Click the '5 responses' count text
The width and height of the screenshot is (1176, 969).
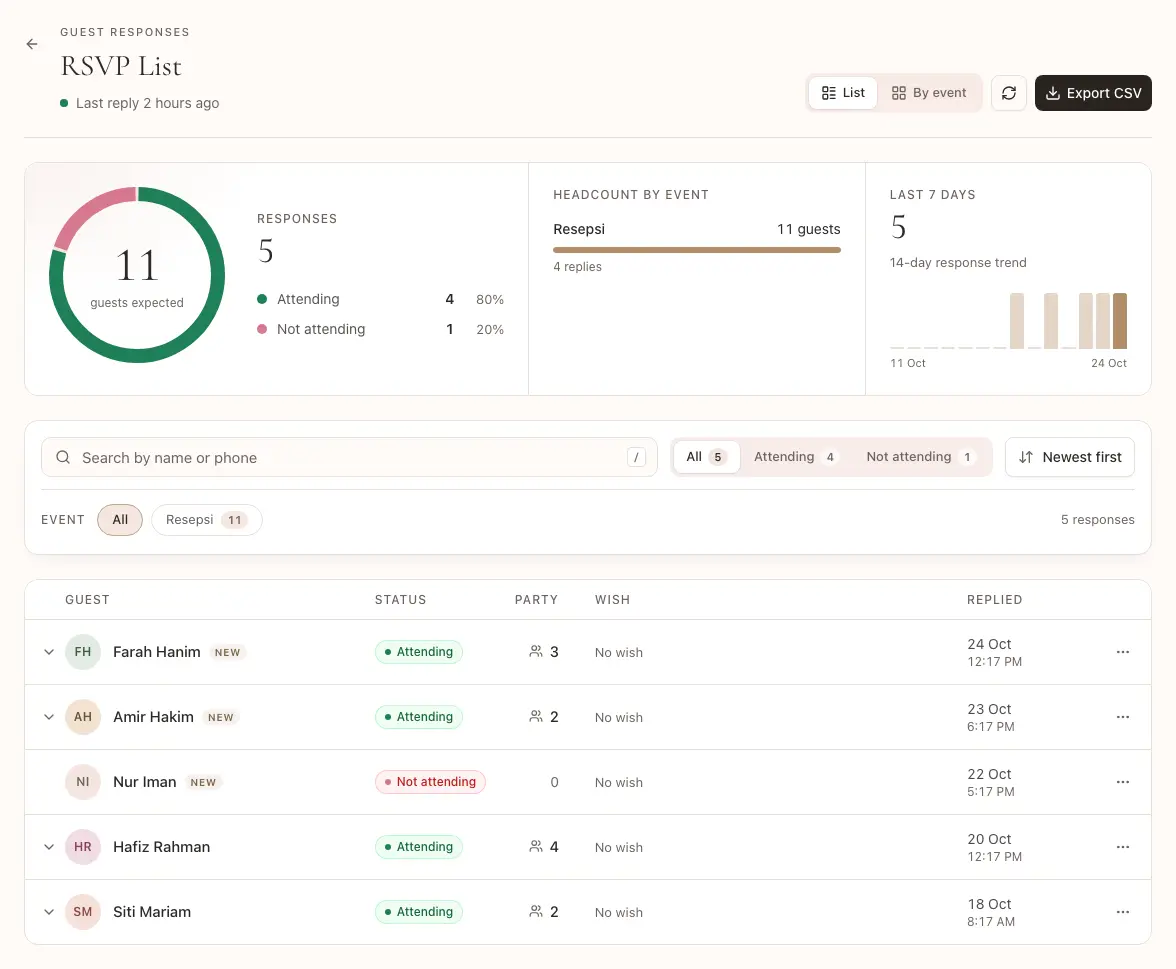pyautogui.click(x=1097, y=520)
